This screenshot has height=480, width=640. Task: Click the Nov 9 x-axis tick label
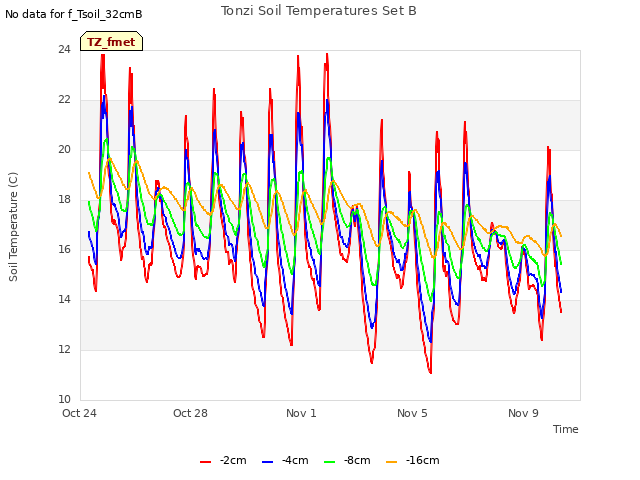coord(523,413)
